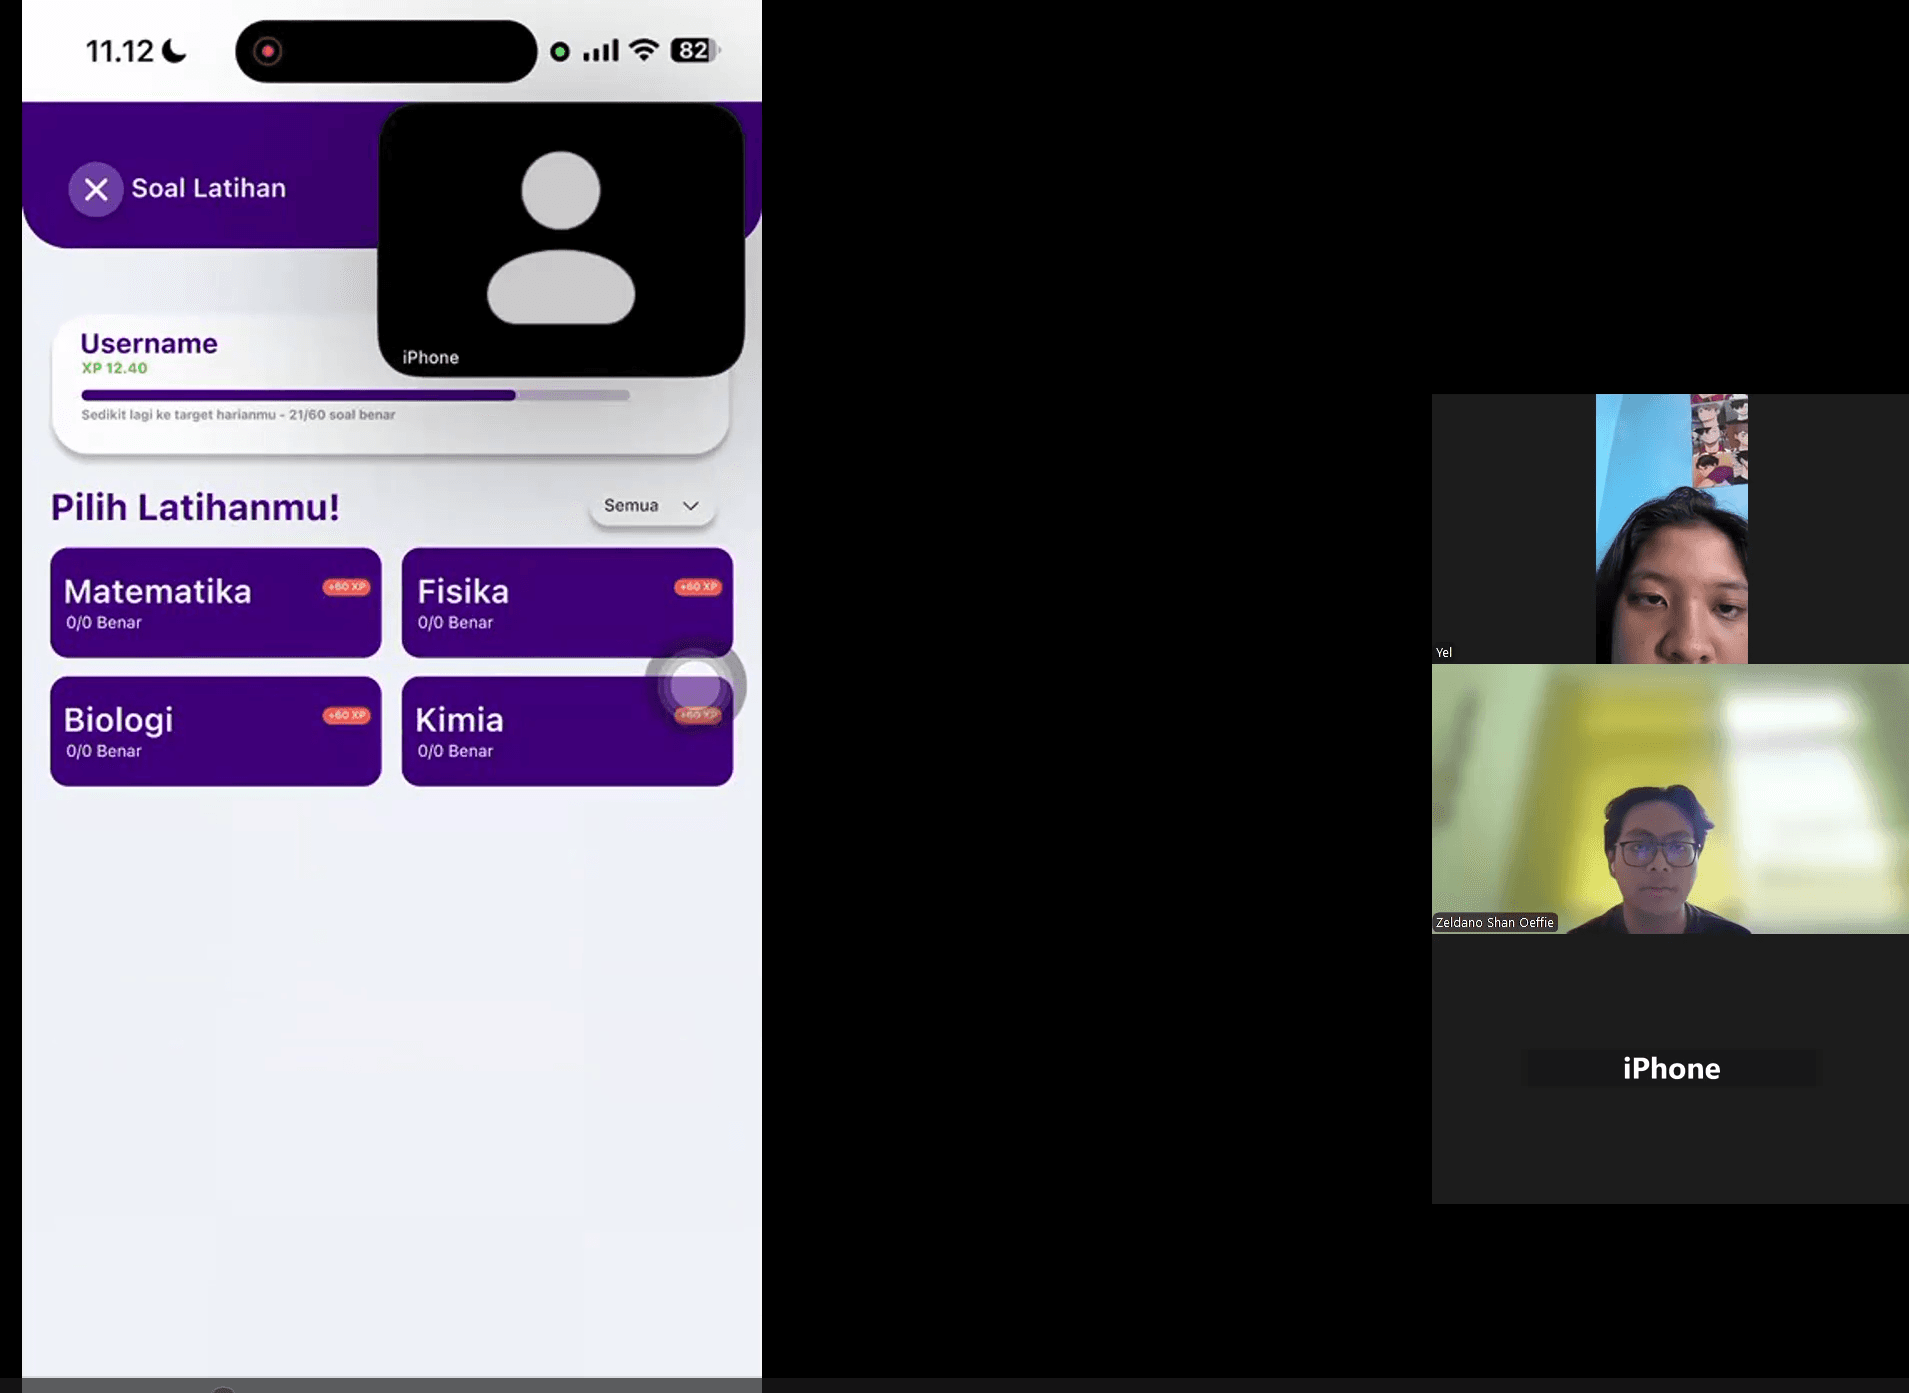
Task: Click the daily target text '21/60 soal benar'
Action: coord(342,415)
